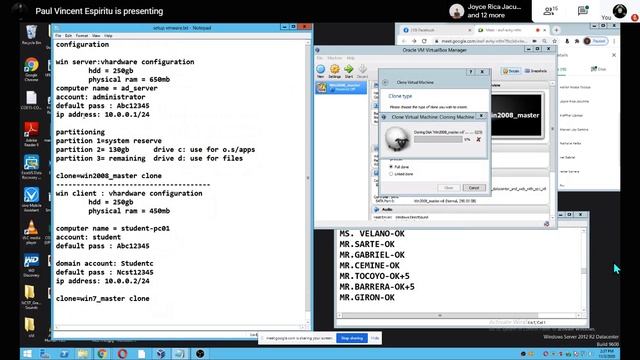Select the Full clone radio button
The image size is (640, 360).
coord(391,167)
